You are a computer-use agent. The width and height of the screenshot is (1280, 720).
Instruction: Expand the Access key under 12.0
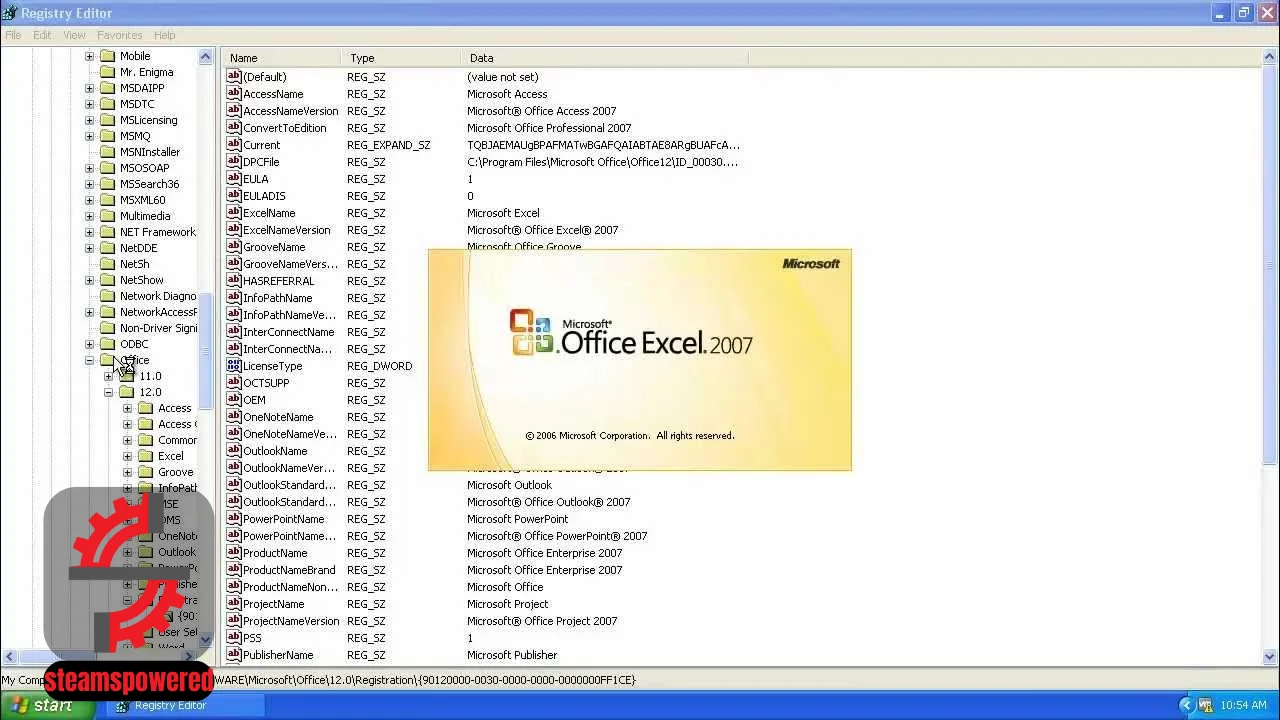[127, 408]
